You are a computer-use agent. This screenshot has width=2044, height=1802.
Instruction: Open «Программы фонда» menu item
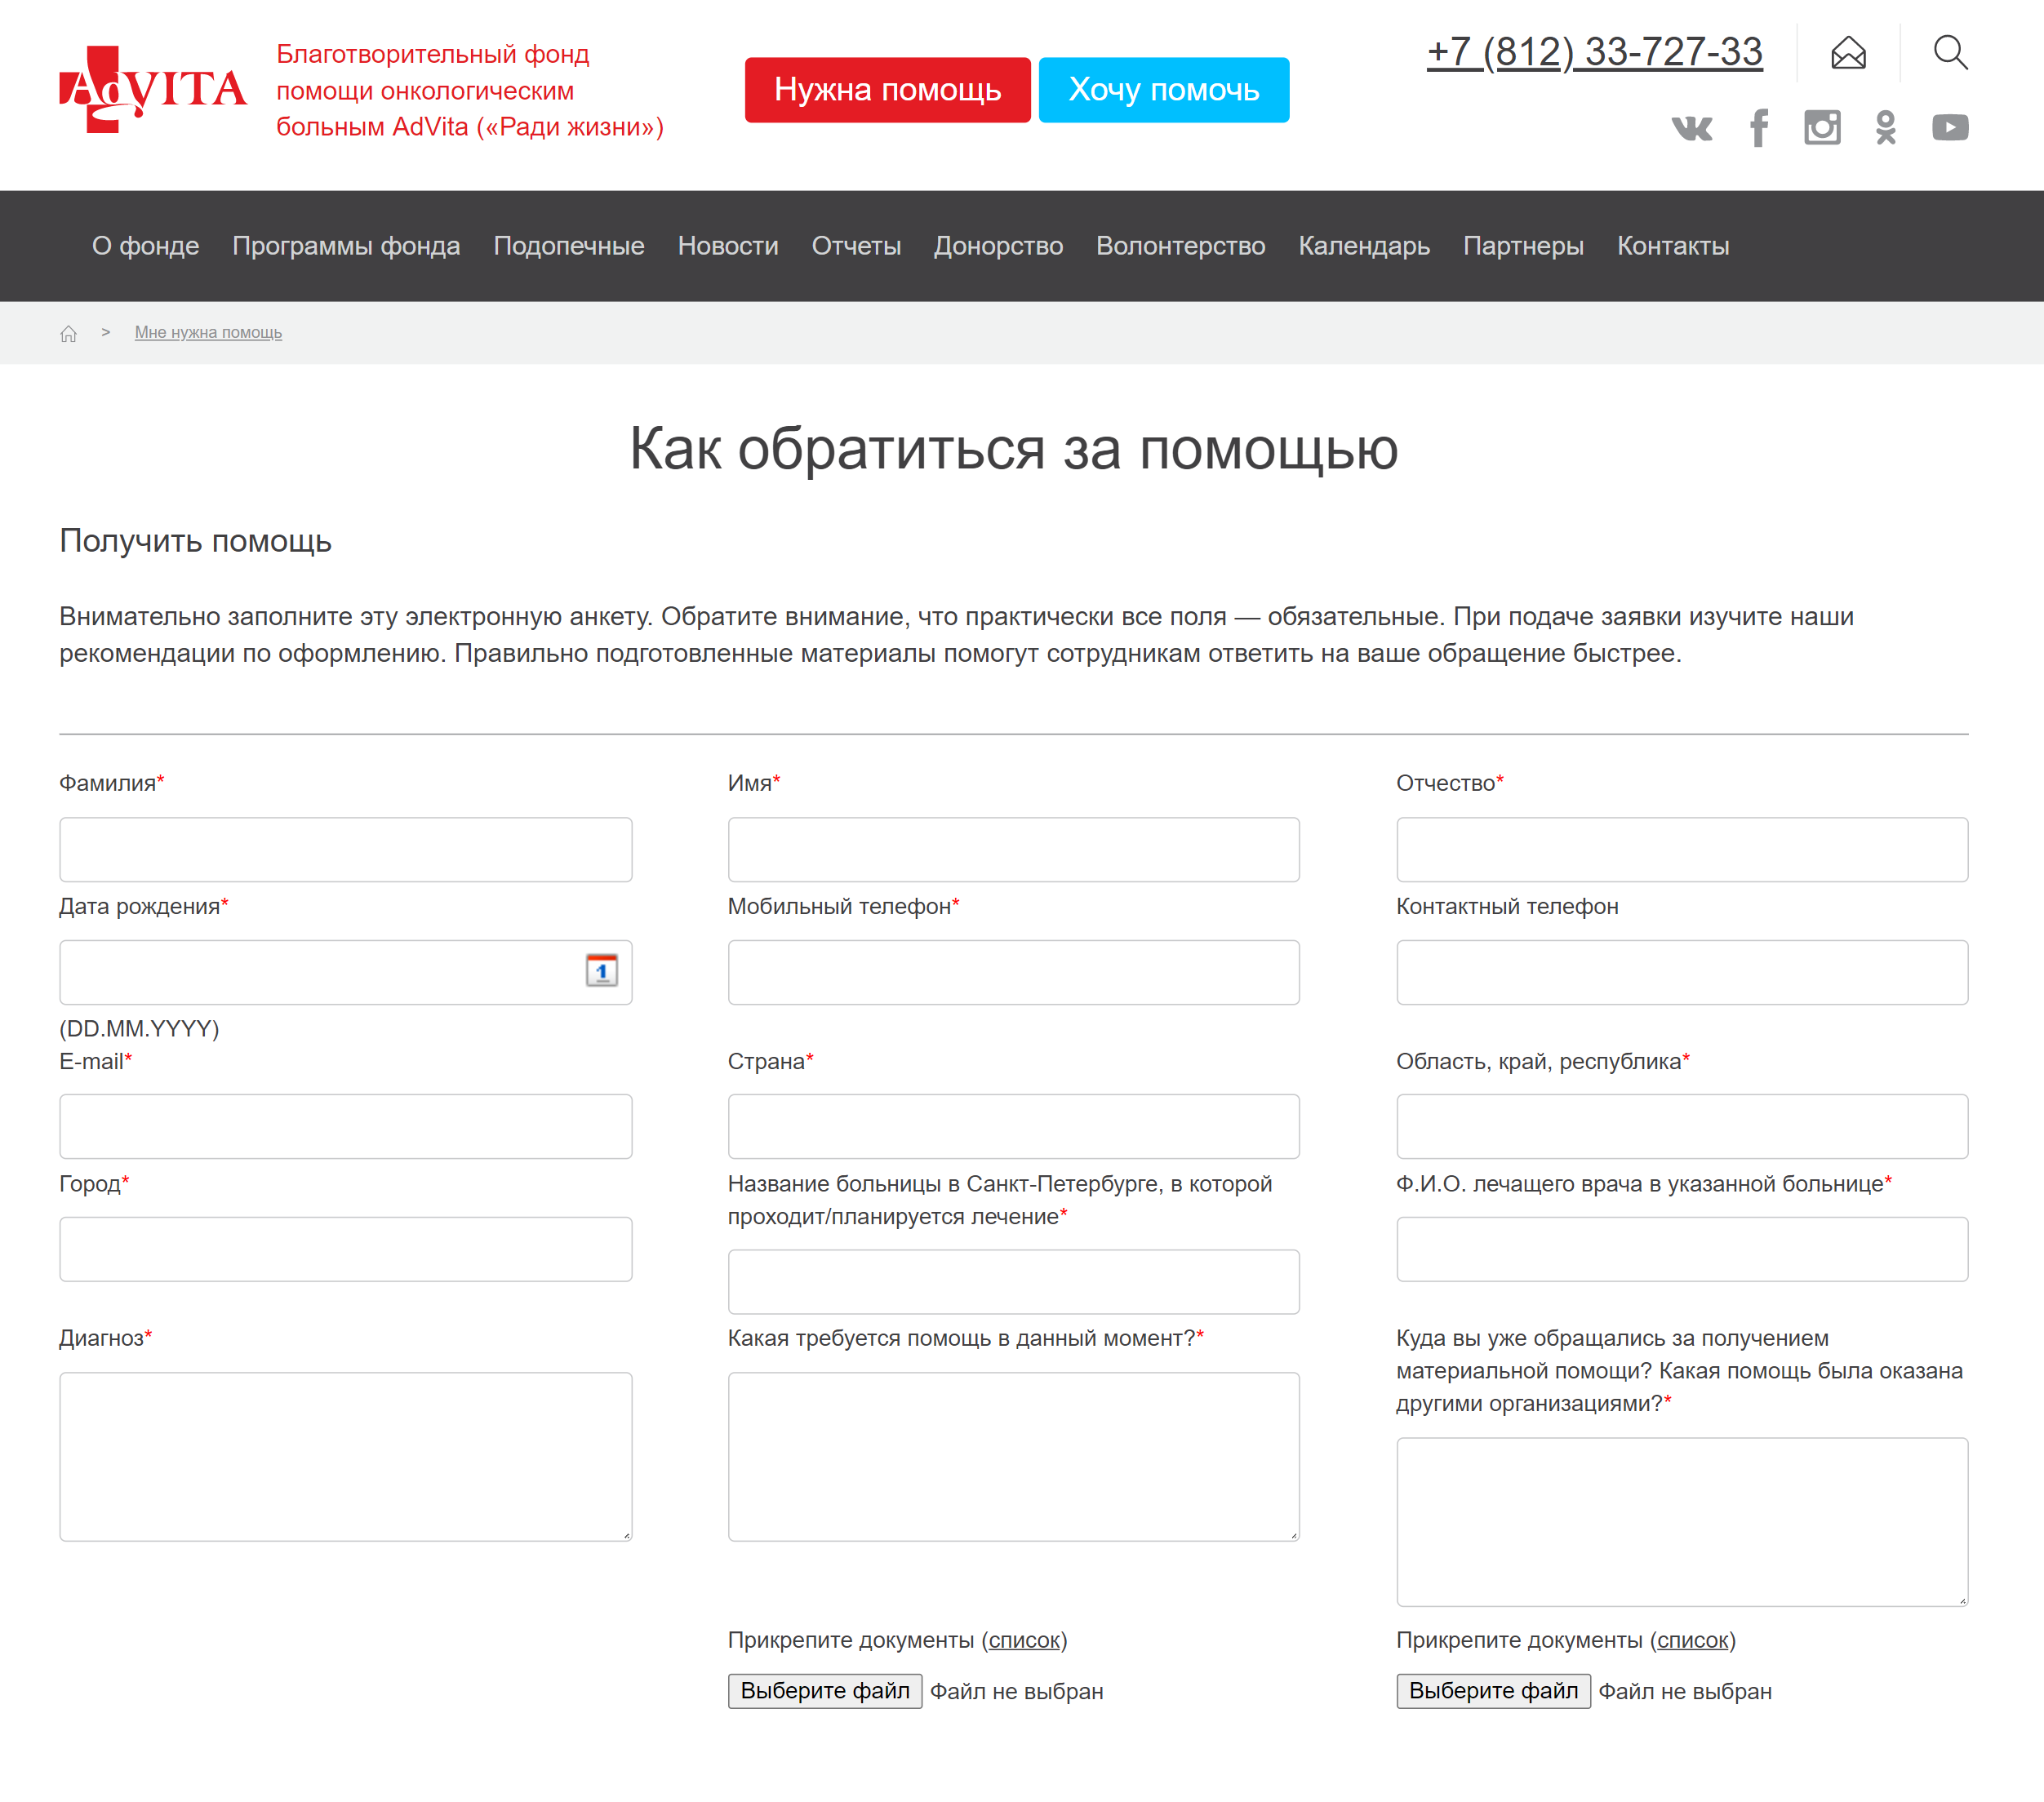pos(346,246)
